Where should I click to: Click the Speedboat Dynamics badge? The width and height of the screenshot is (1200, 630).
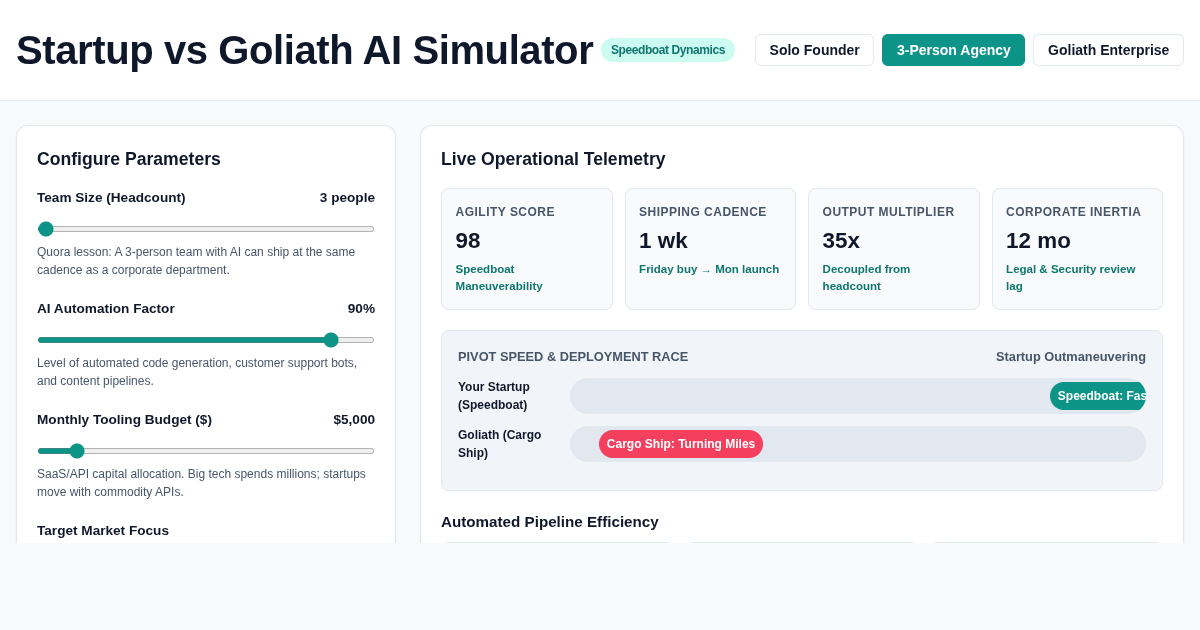[x=668, y=50]
